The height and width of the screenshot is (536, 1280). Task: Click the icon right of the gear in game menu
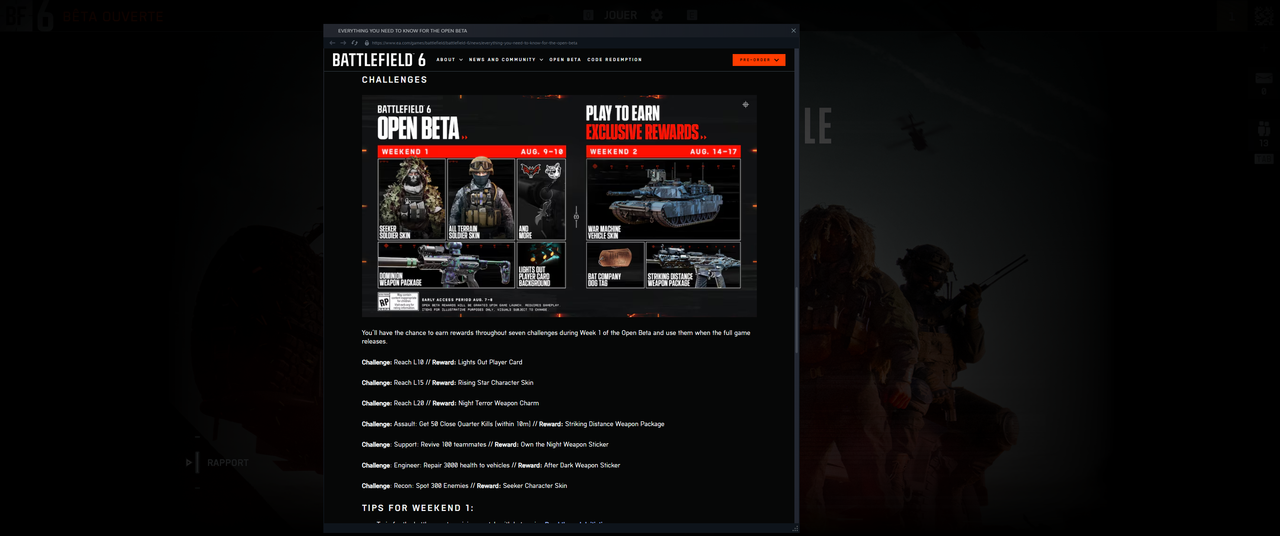pyautogui.click(x=692, y=16)
